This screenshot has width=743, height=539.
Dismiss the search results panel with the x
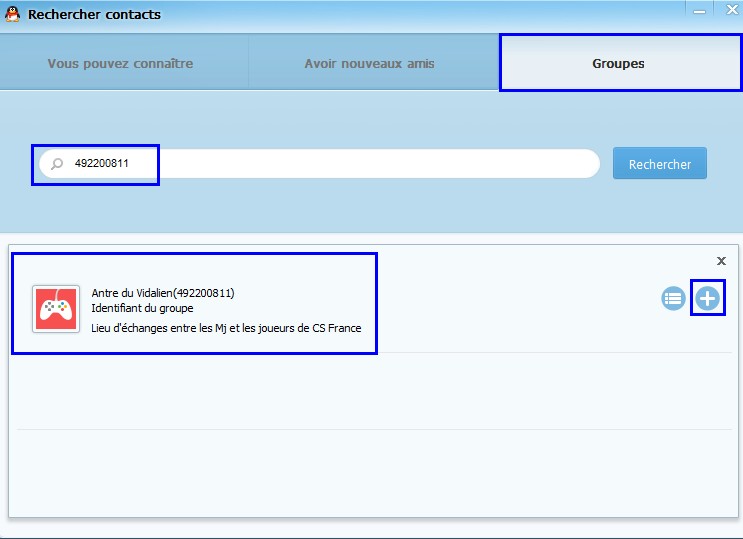click(x=721, y=261)
